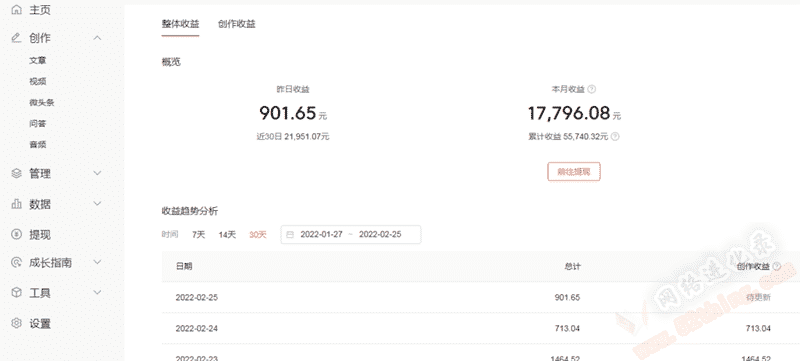Collapse the 创作 menu chevron
800x361 pixels.
[x=97, y=38]
